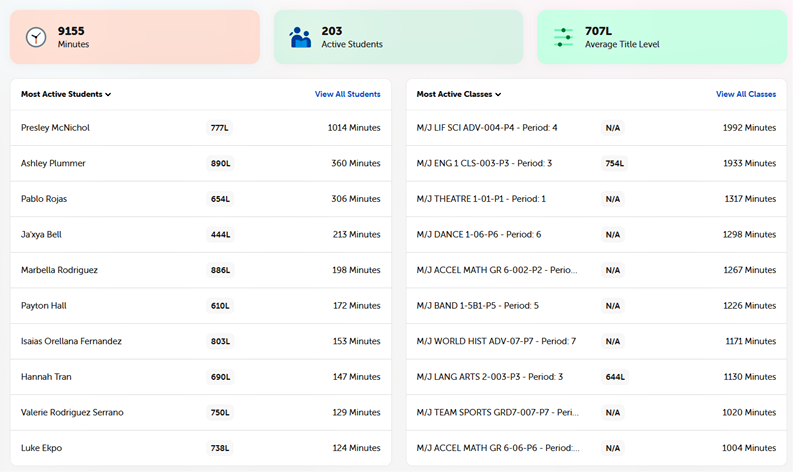The image size is (793, 472).
Task: Click the 444L badge for Ja'xya Bell
Action: click(x=220, y=235)
